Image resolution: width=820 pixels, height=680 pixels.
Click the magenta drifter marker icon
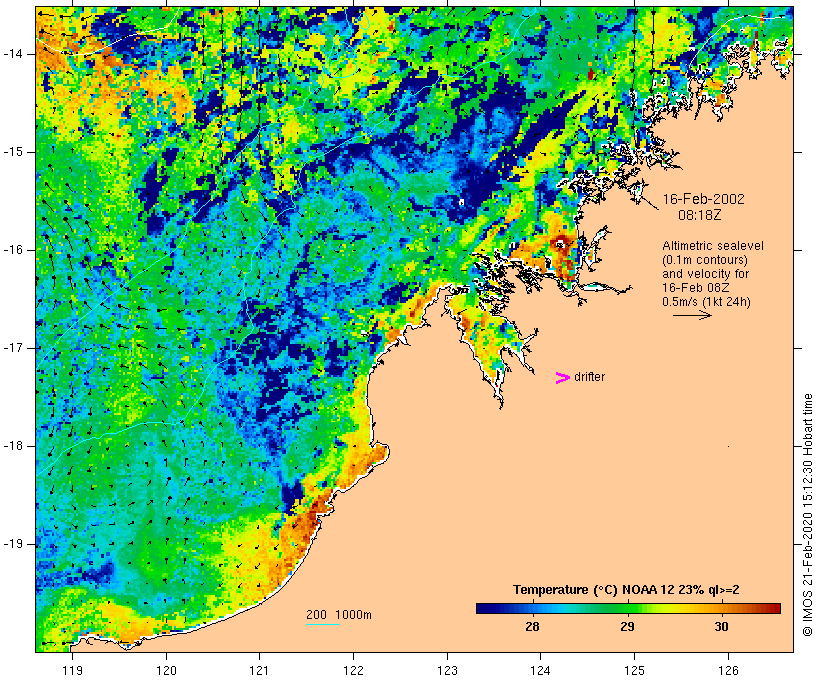coord(563,378)
